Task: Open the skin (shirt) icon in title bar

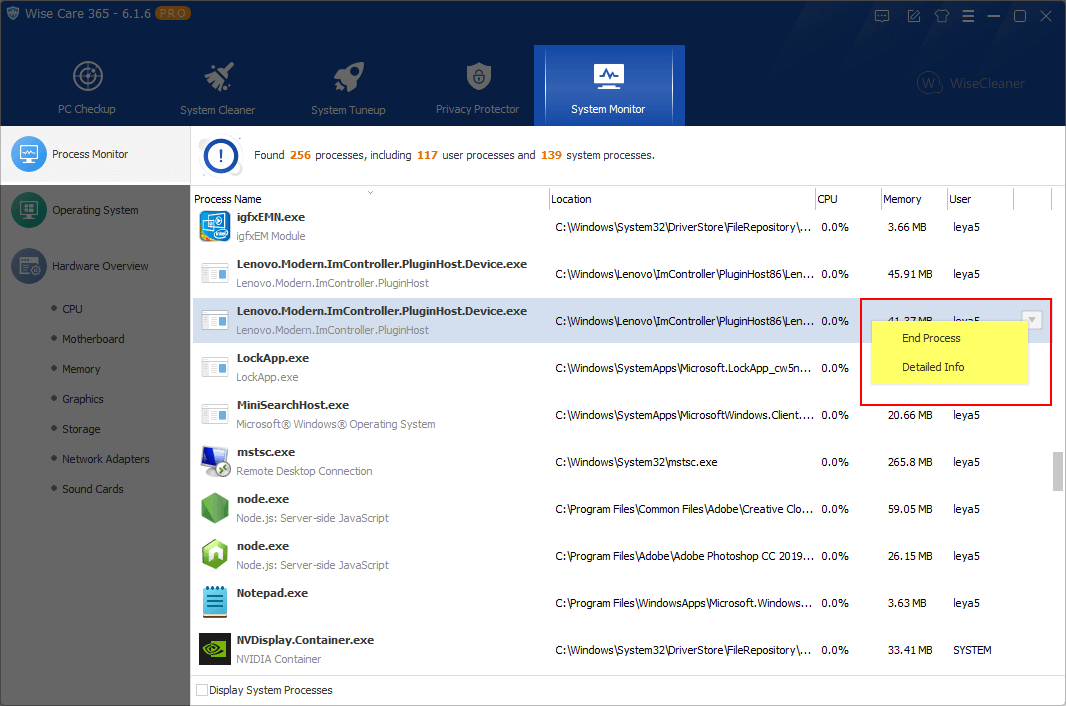Action: (x=942, y=16)
